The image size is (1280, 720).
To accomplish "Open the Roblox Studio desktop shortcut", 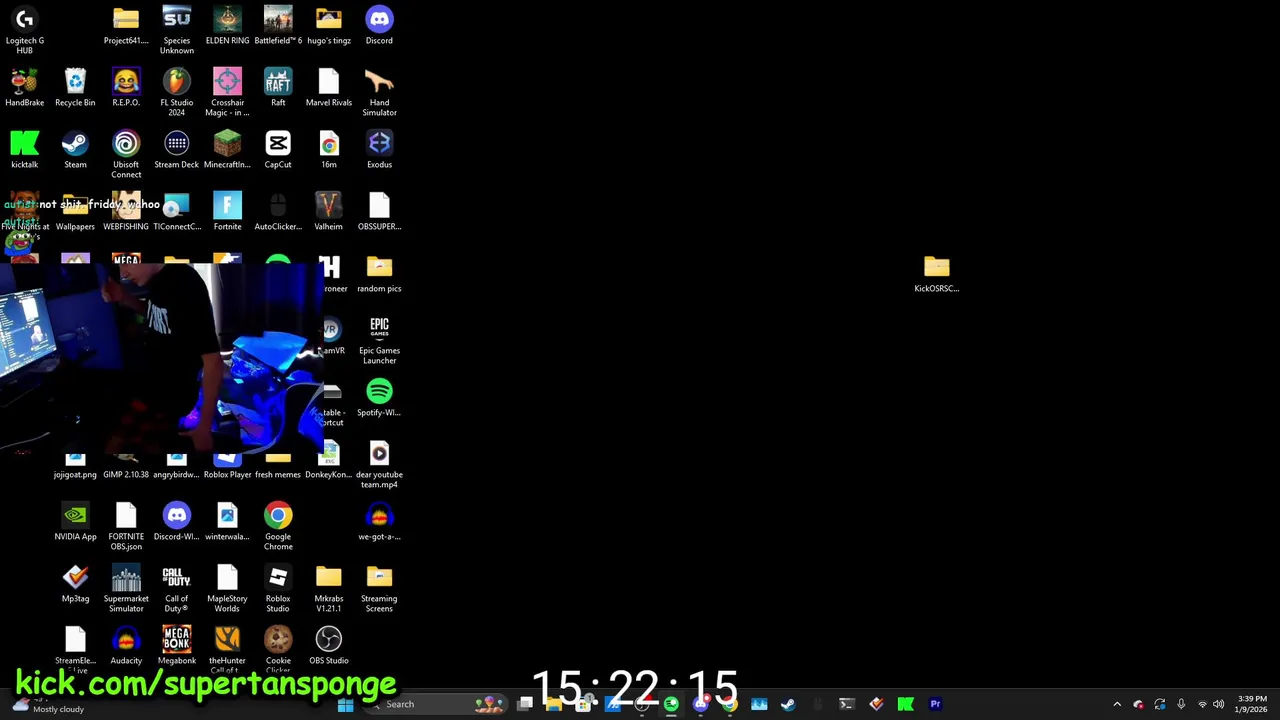I will click(278, 588).
